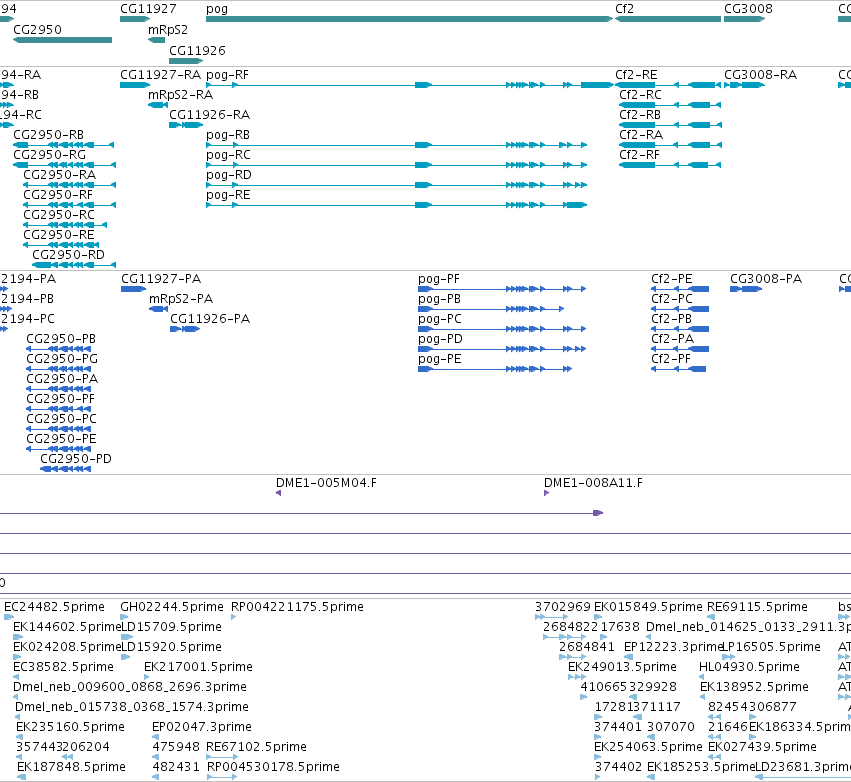Viewport: 851px width, 782px height.
Task: Select the Cf2-RB transcript label
Action: tap(640, 115)
